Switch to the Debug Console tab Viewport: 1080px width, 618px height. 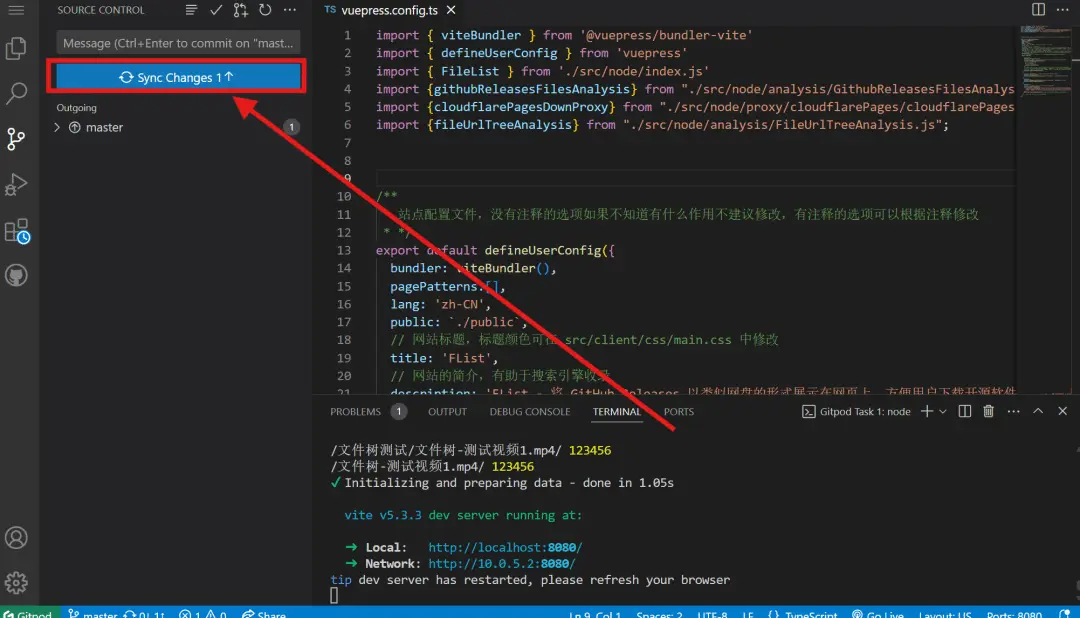point(529,411)
